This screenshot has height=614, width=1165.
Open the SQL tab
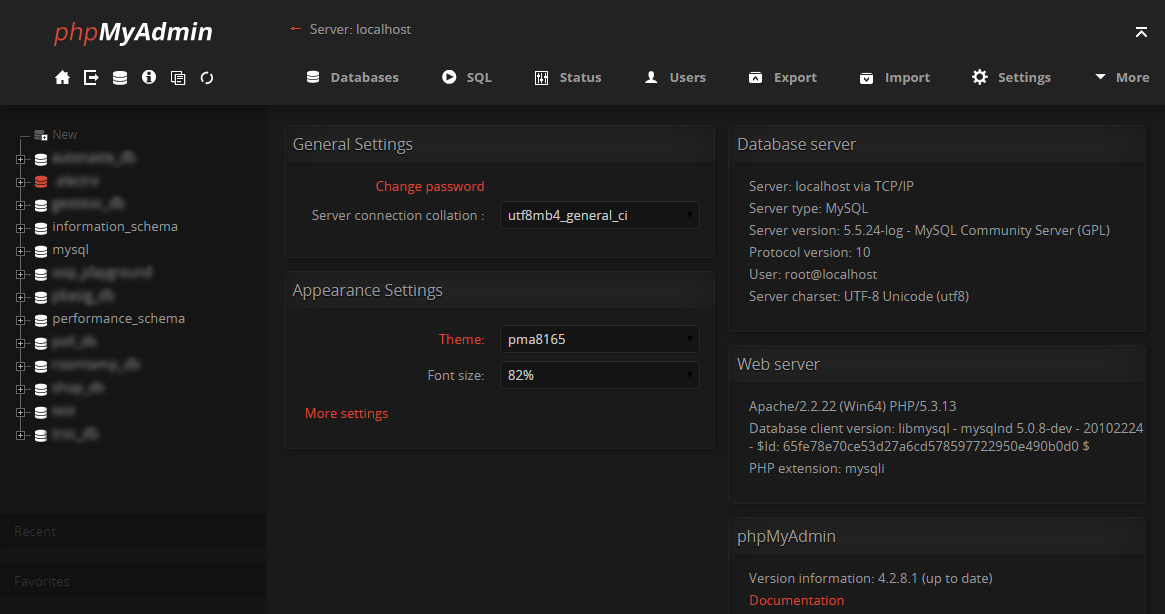pos(467,77)
